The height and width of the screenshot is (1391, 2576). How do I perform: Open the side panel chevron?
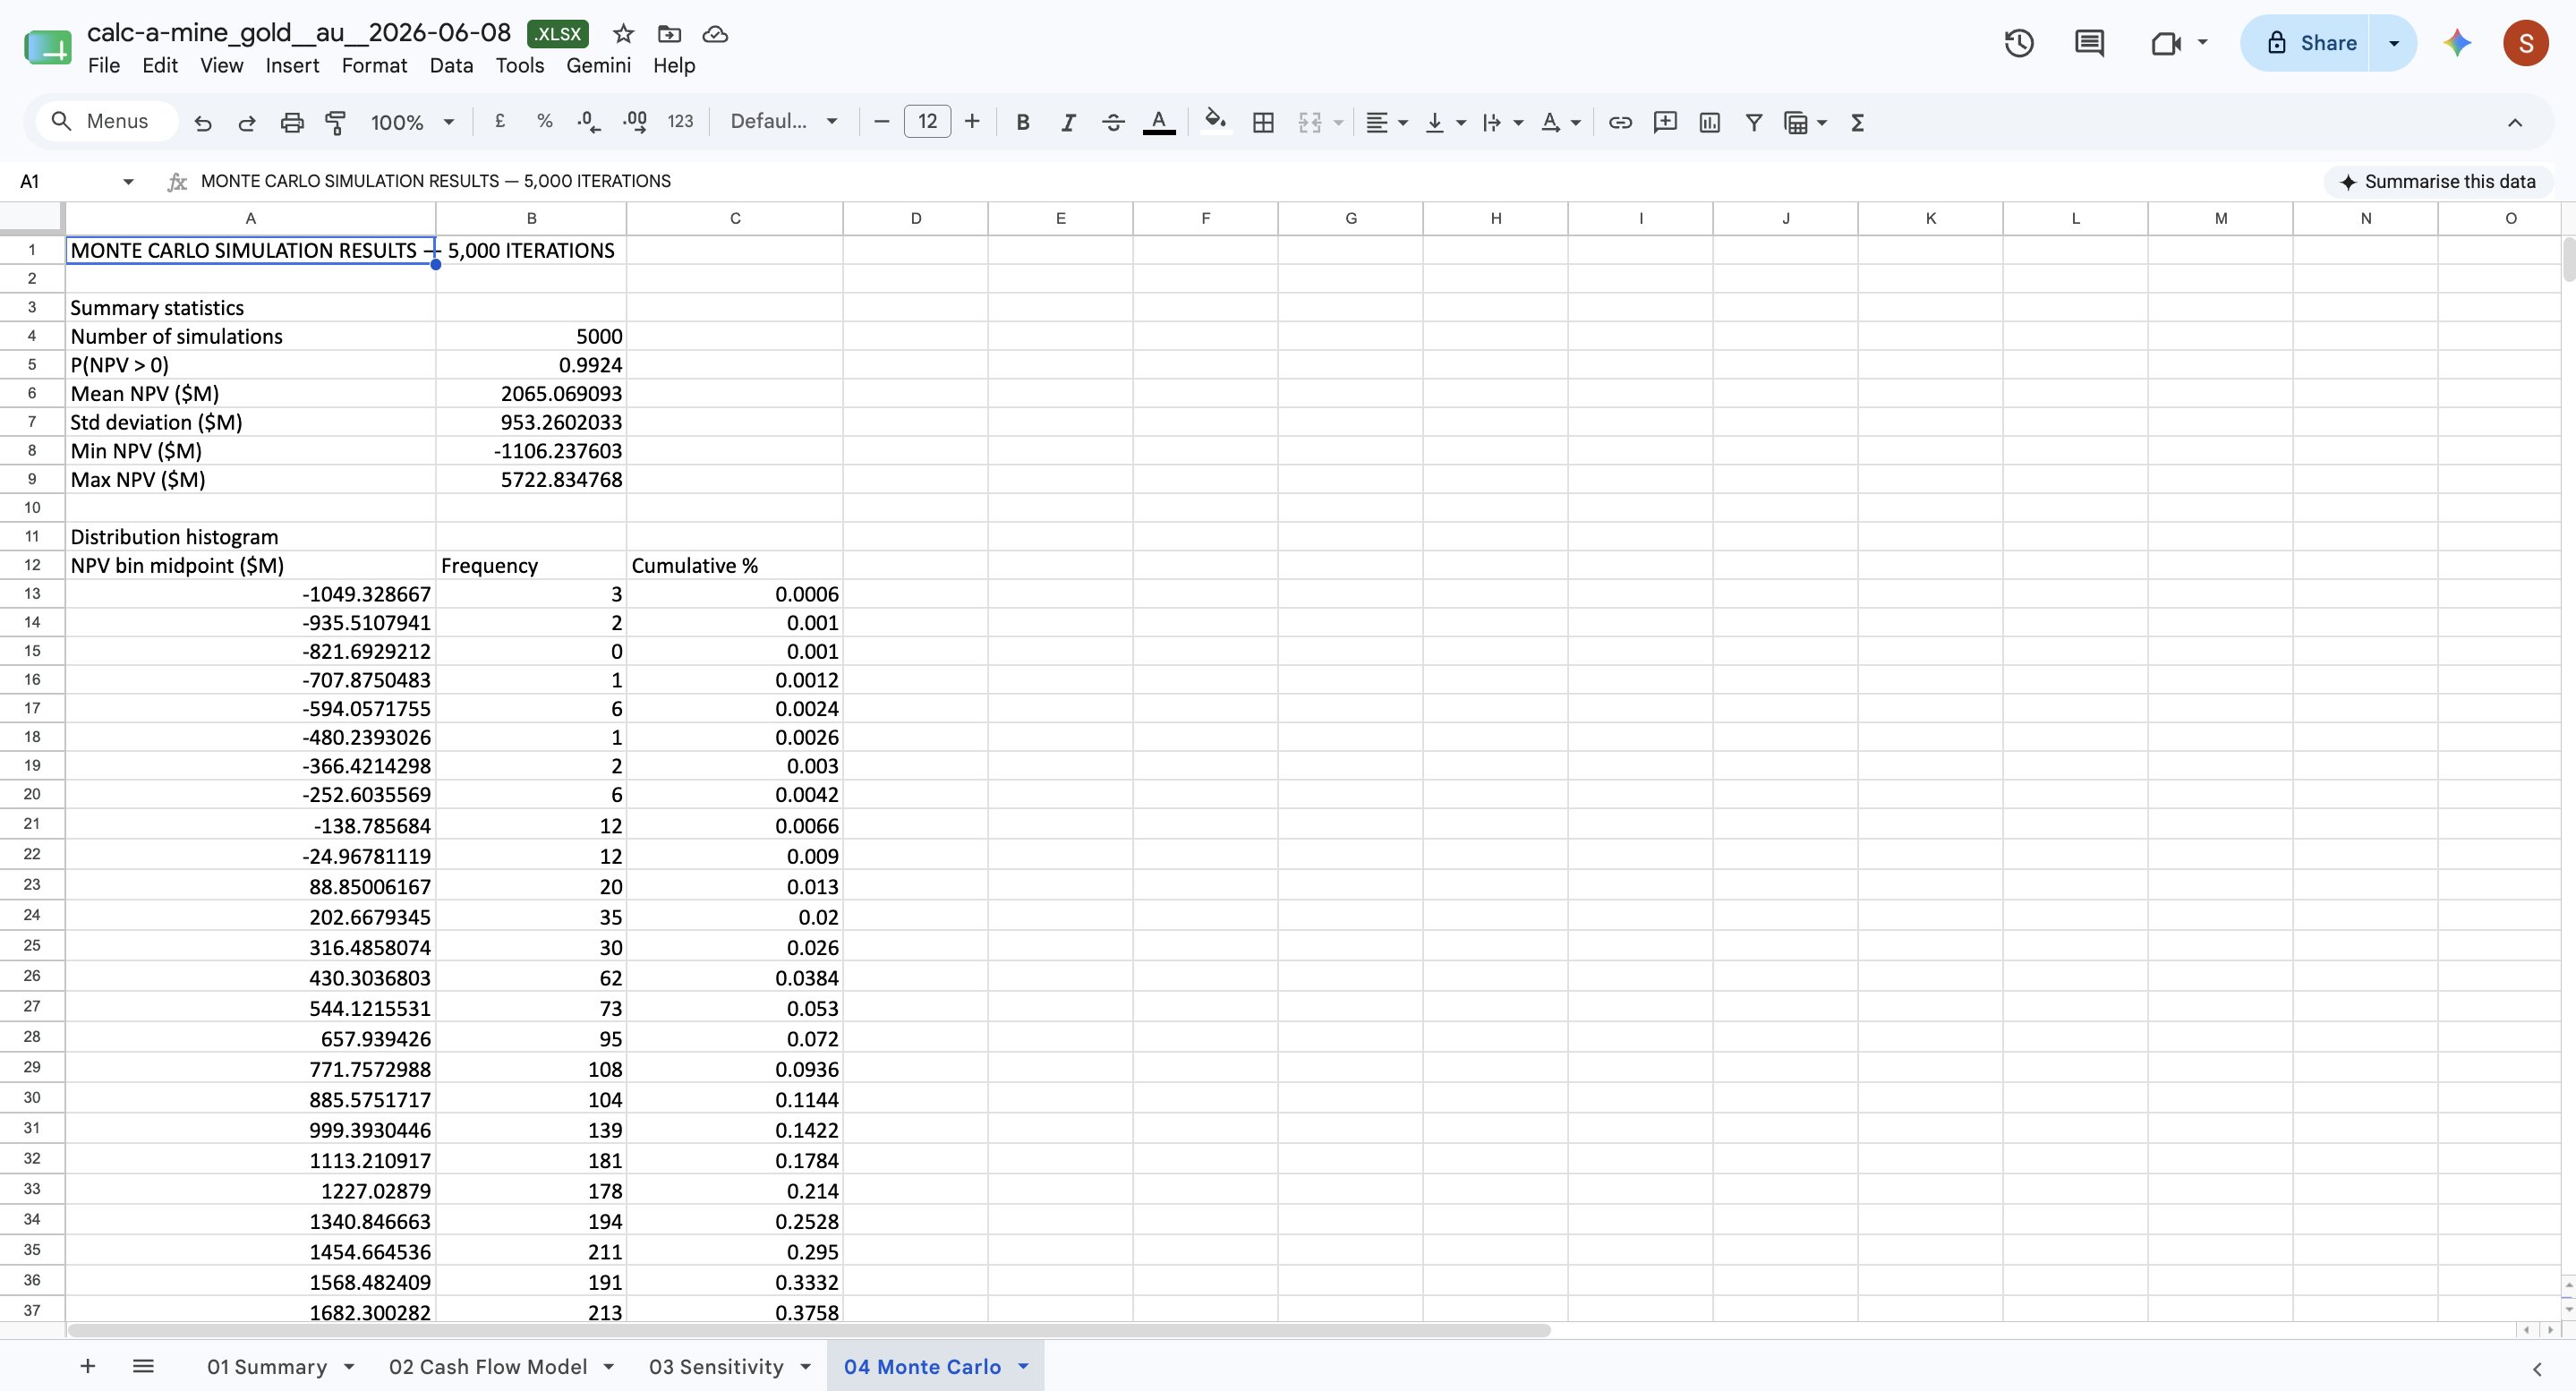(2537, 1369)
